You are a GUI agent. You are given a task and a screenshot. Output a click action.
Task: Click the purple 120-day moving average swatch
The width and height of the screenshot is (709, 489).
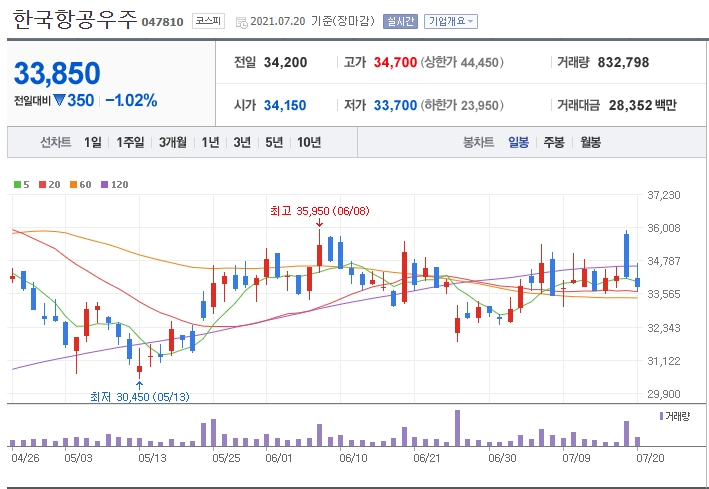104,185
